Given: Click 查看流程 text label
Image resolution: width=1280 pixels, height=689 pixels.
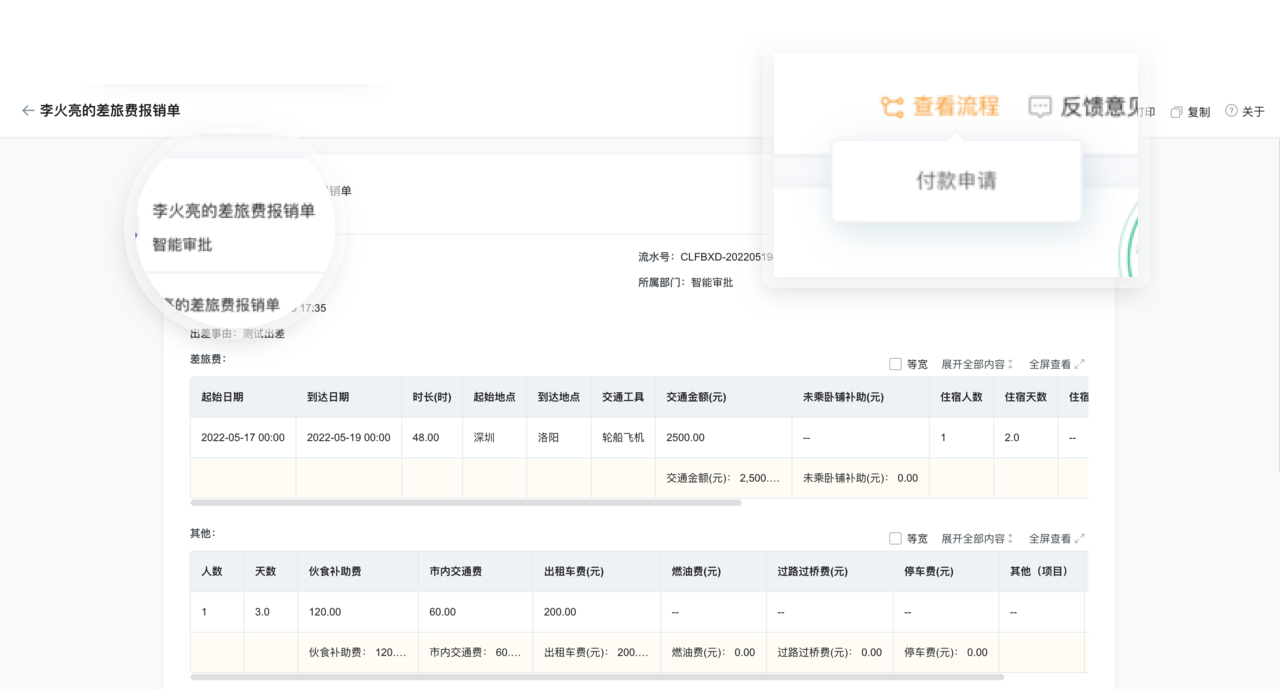Looking at the screenshot, I should tap(956, 107).
